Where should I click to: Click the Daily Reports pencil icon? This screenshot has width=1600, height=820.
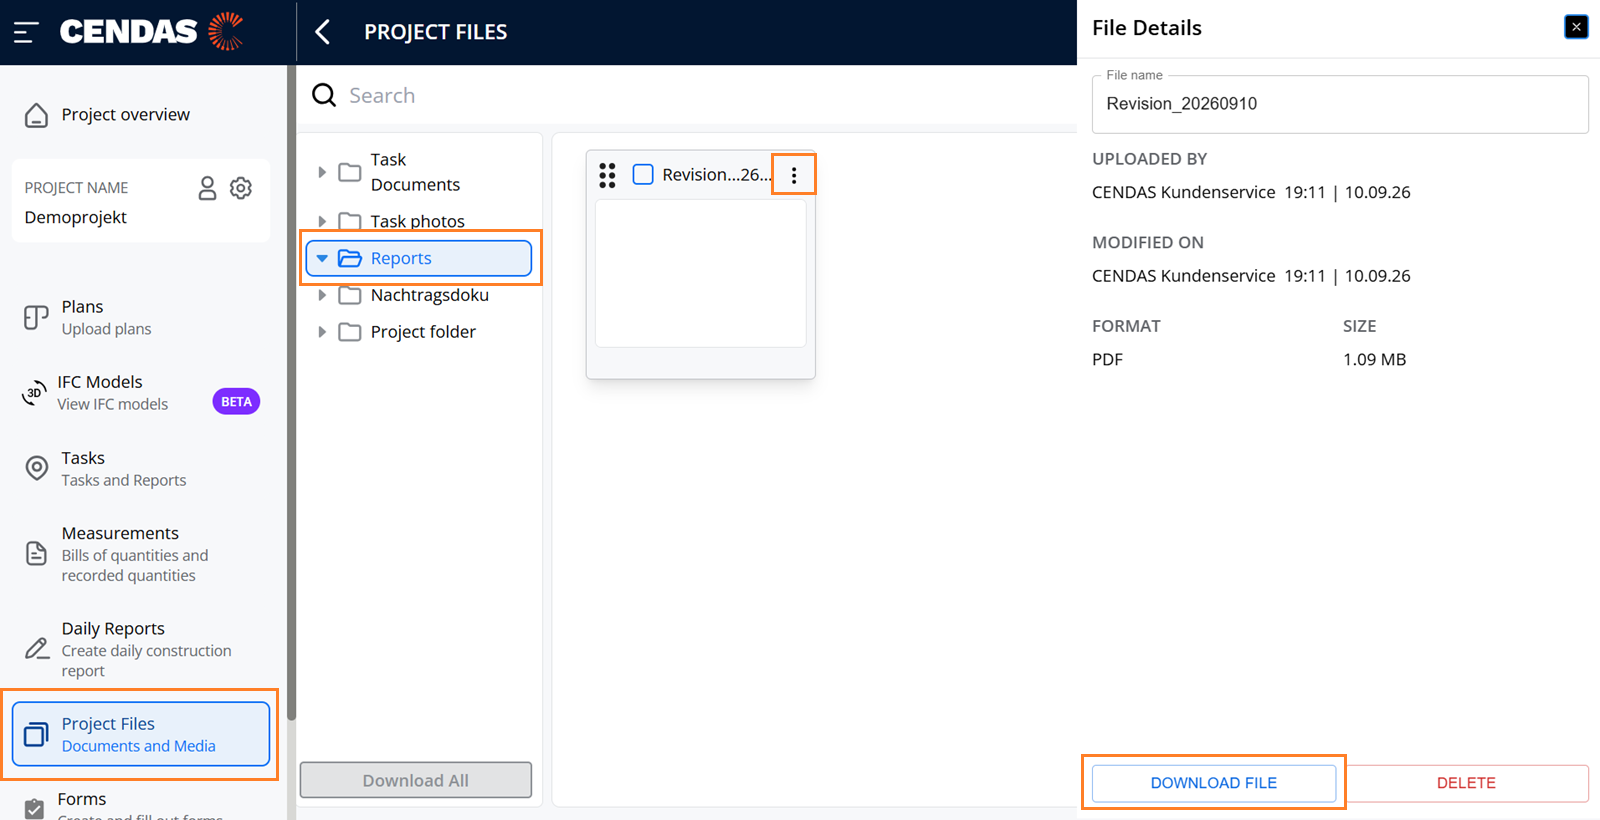[x=37, y=648]
